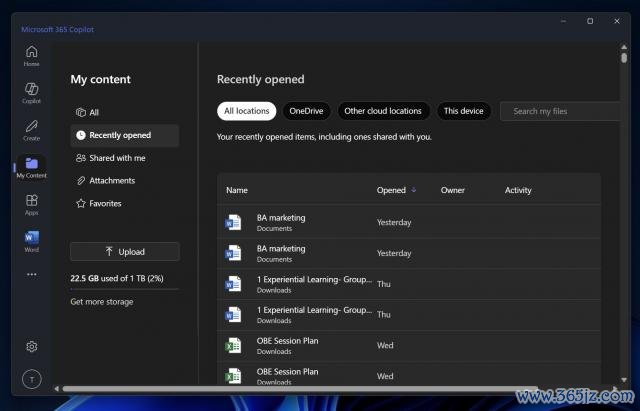Sort by Name column header
The width and height of the screenshot is (640, 411).
click(237, 190)
